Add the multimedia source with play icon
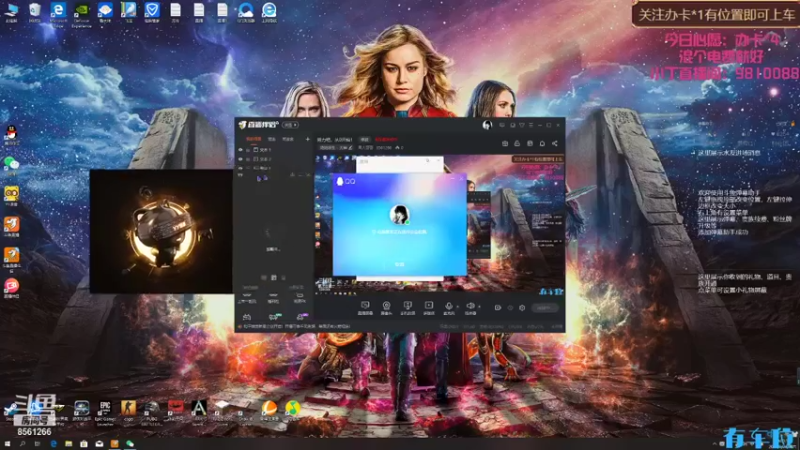Screen dimensions: 800x450 pyautogui.click(x=429, y=307)
